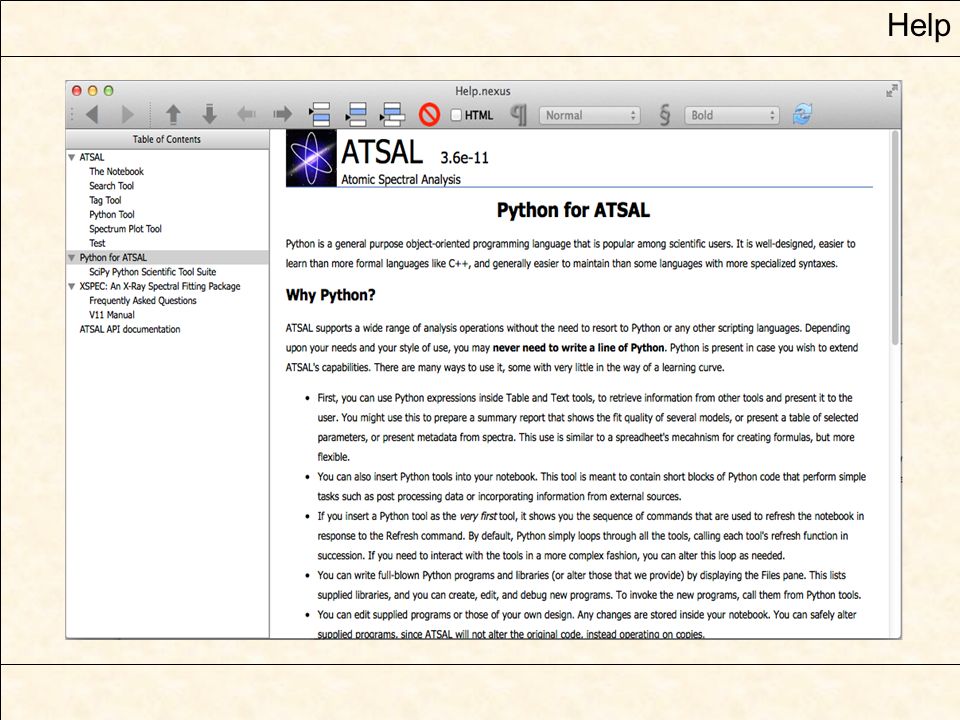Click the content pane vertical scrollbar
The height and width of the screenshot is (720, 960).
click(x=895, y=239)
